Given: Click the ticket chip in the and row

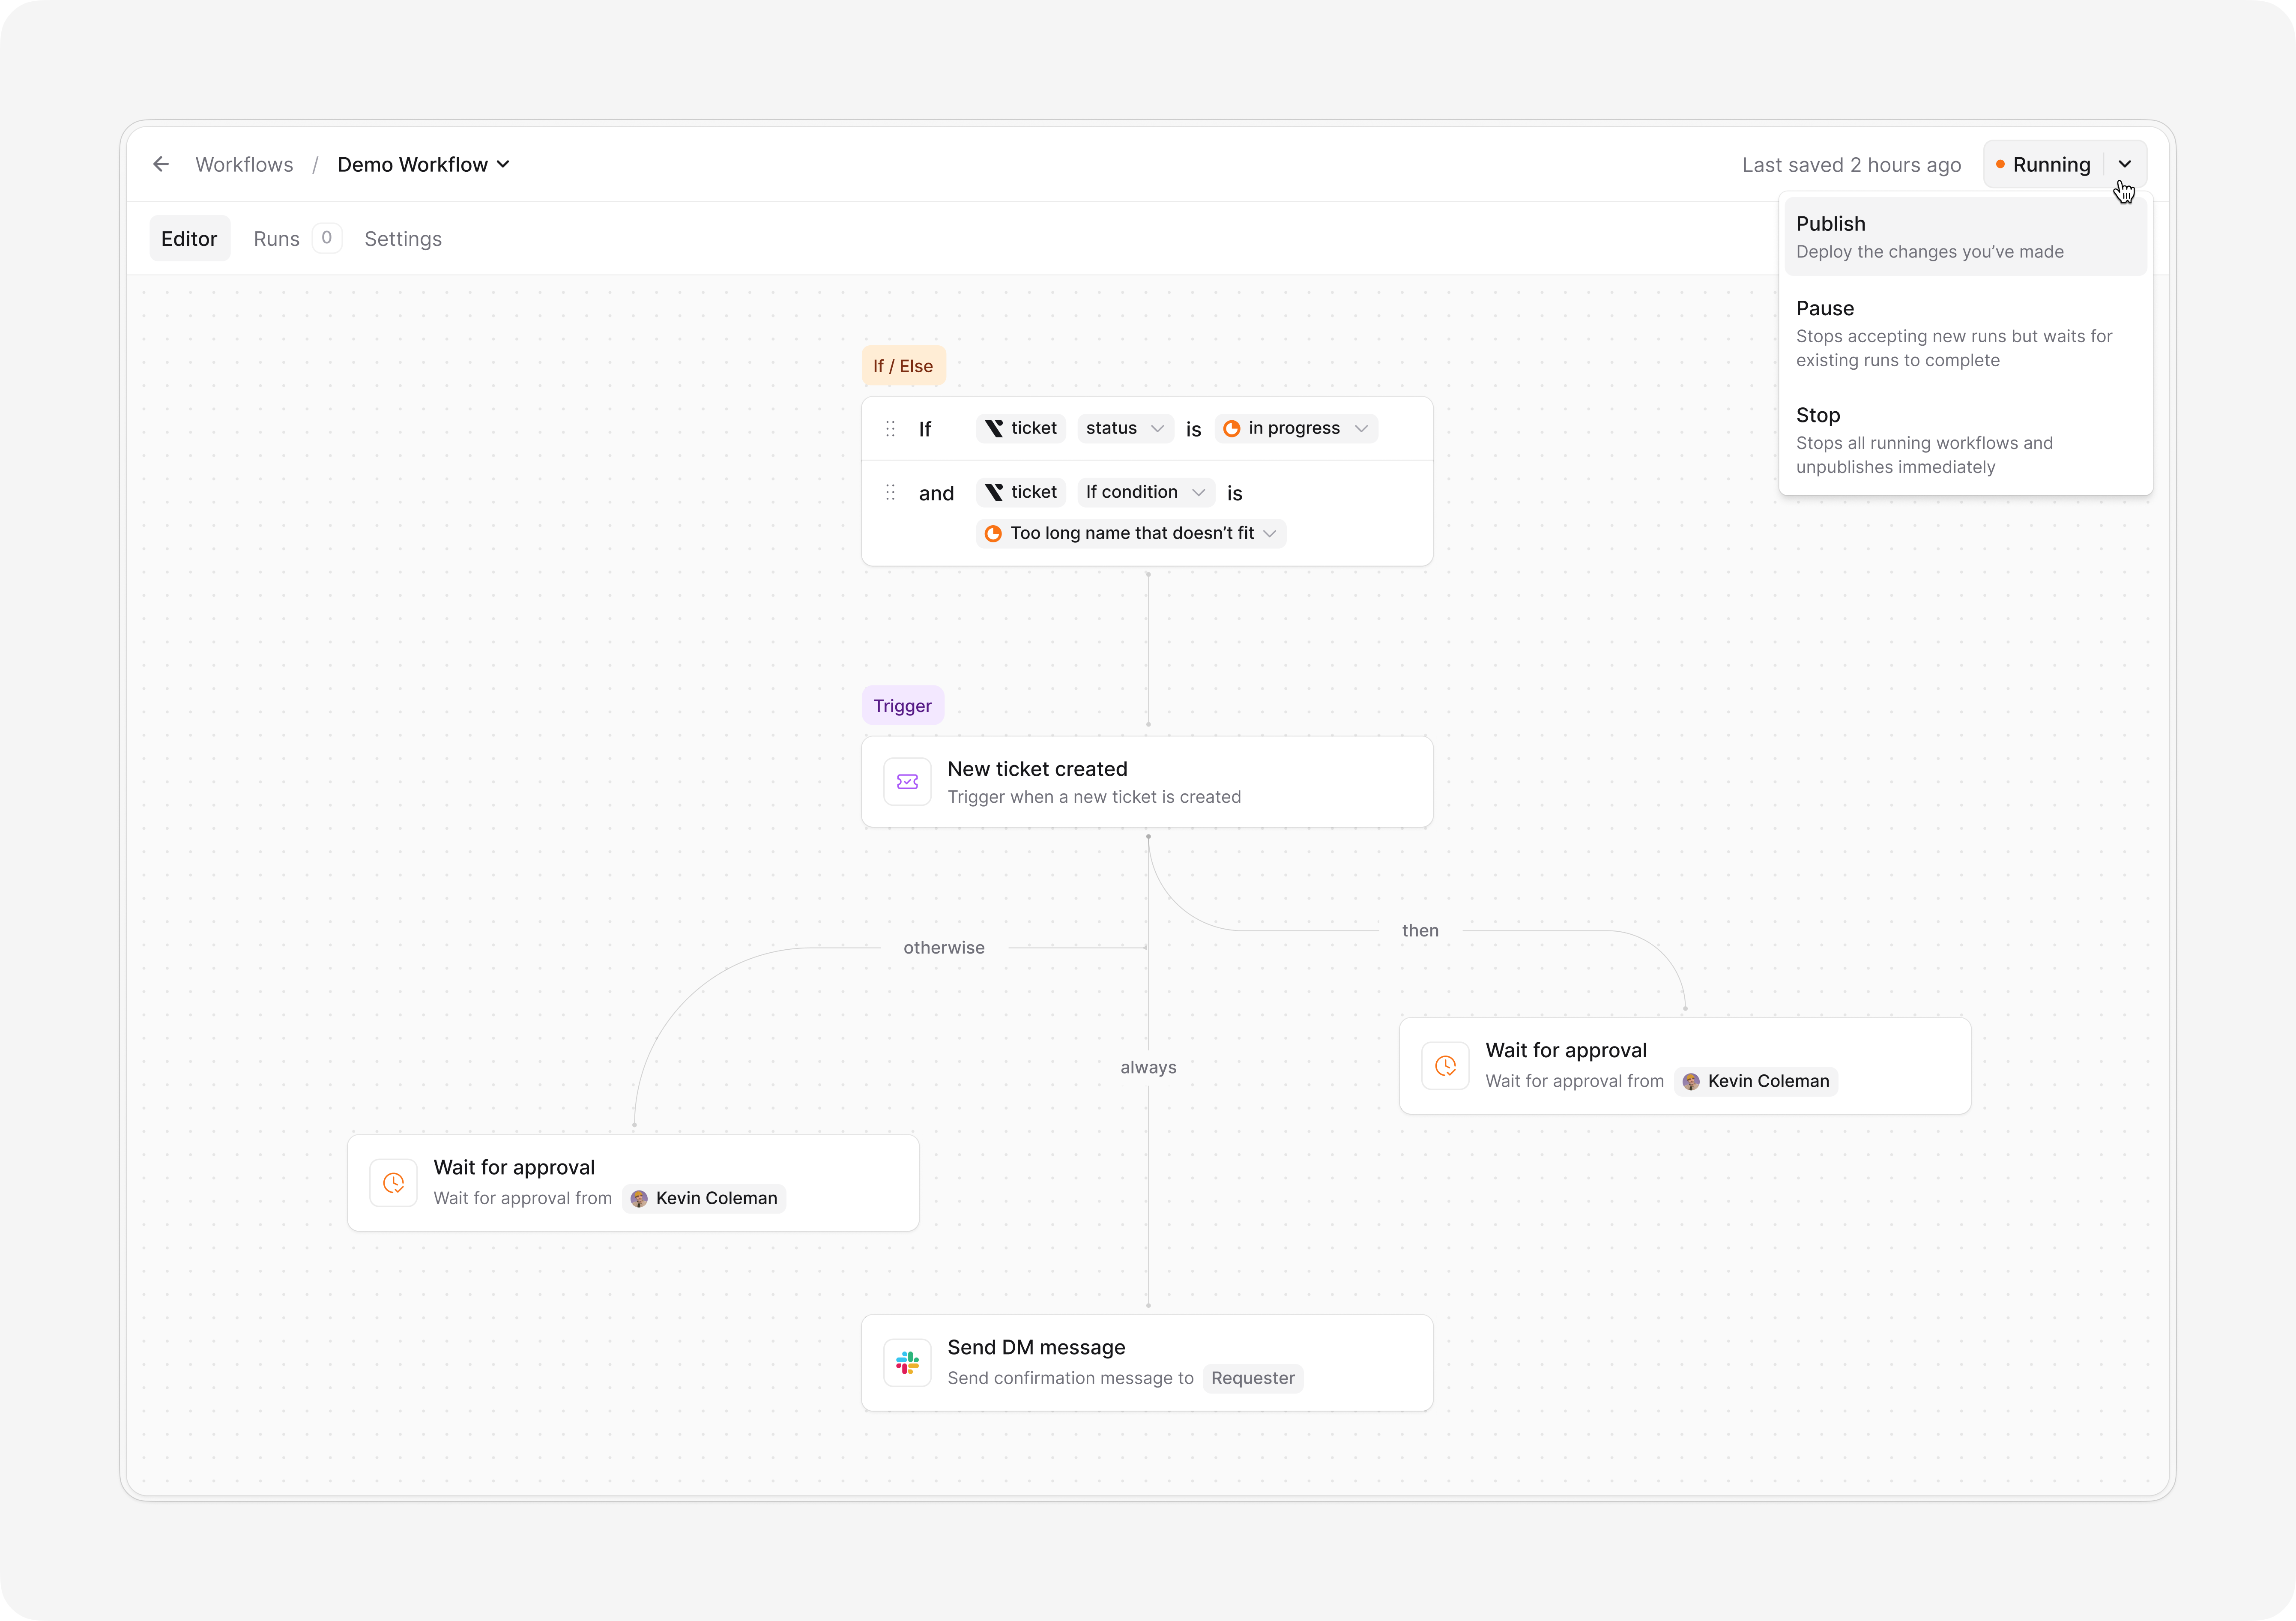Looking at the screenshot, I should (1021, 492).
